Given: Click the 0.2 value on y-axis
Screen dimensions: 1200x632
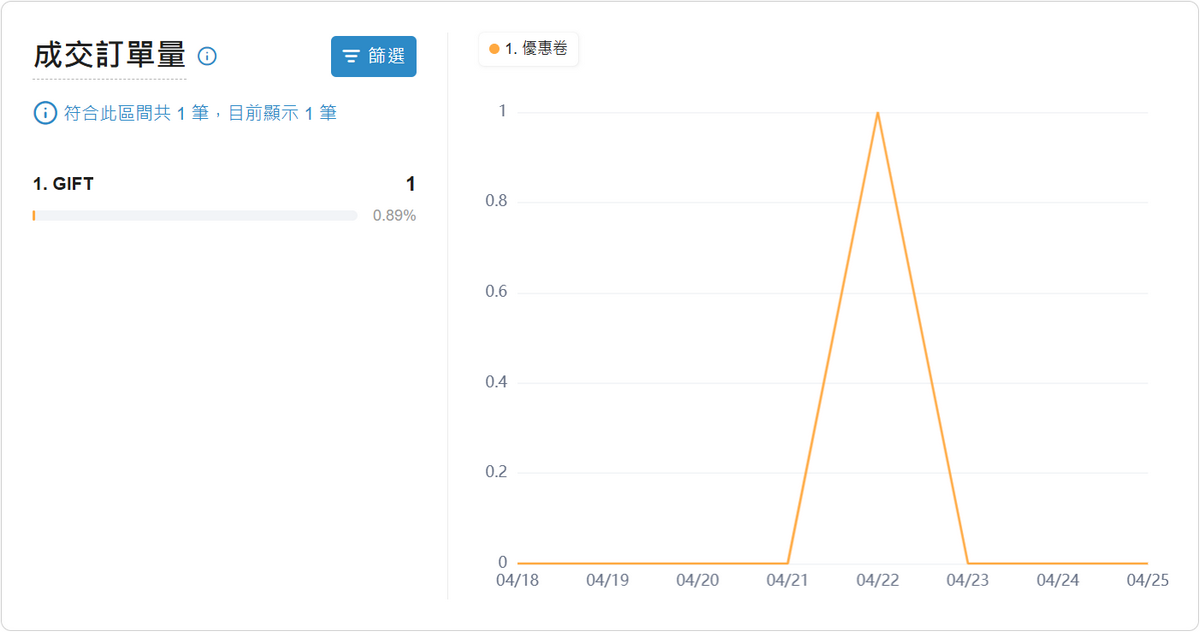Looking at the screenshot, I should [496, 472].
